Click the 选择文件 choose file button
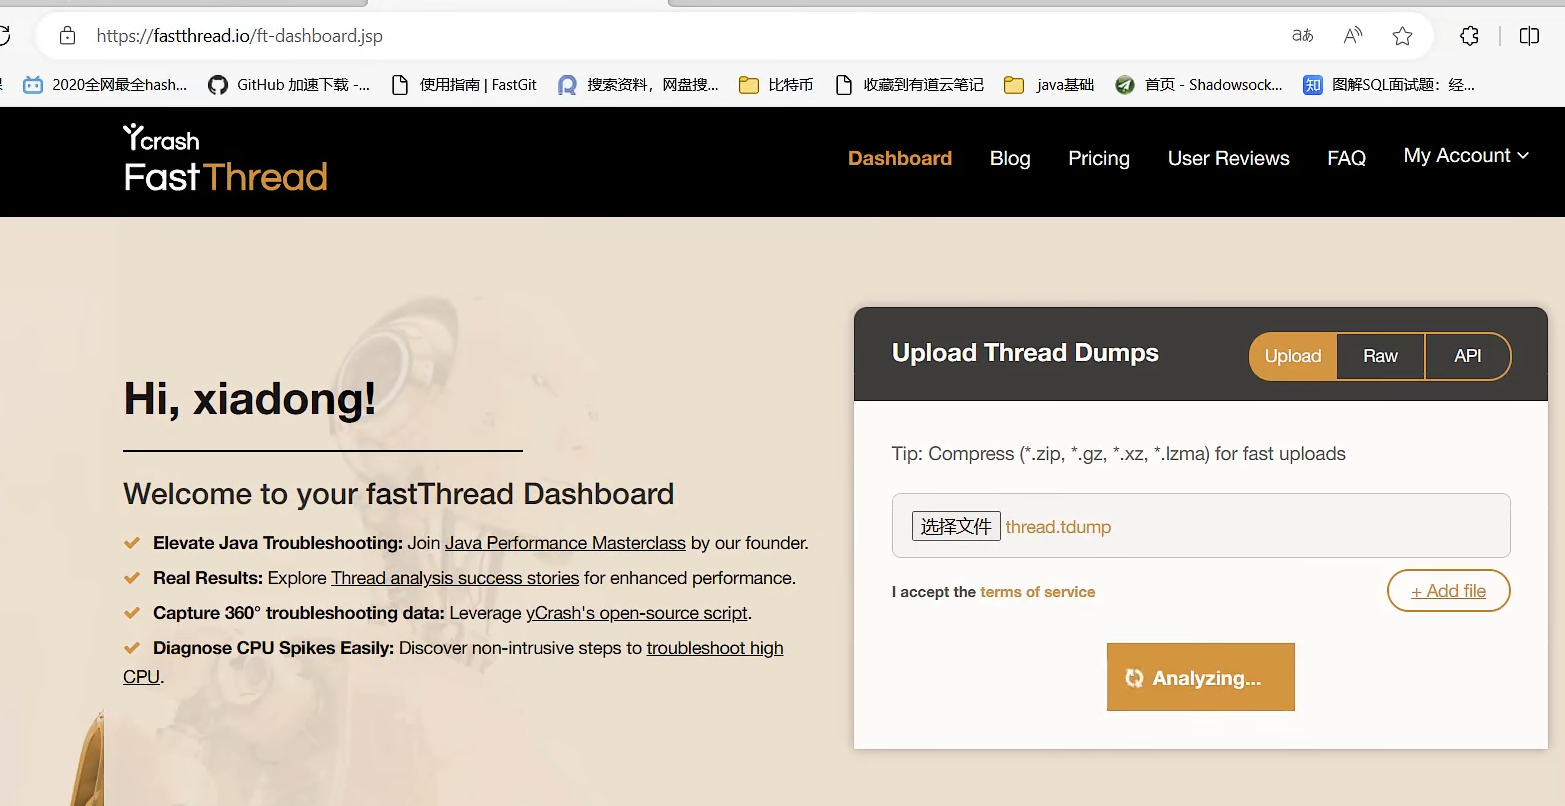 click(956, 526)
